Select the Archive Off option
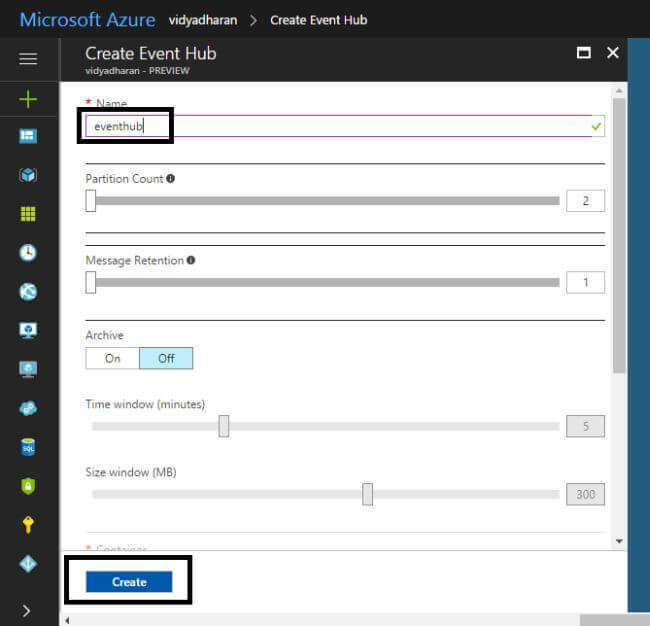The width and height of the screenshot is (650, 626). click(x=166, y=358)
